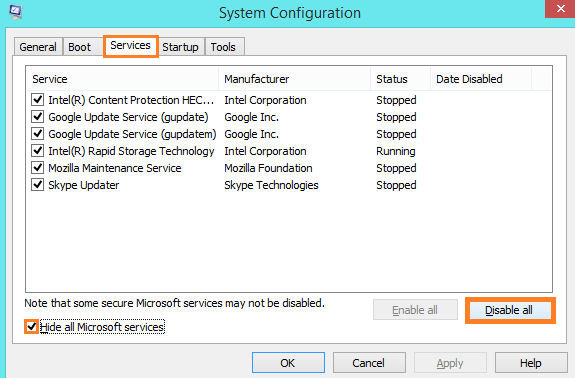
Task: Go to the Startup tab
Action: click(x=180, y=47)
